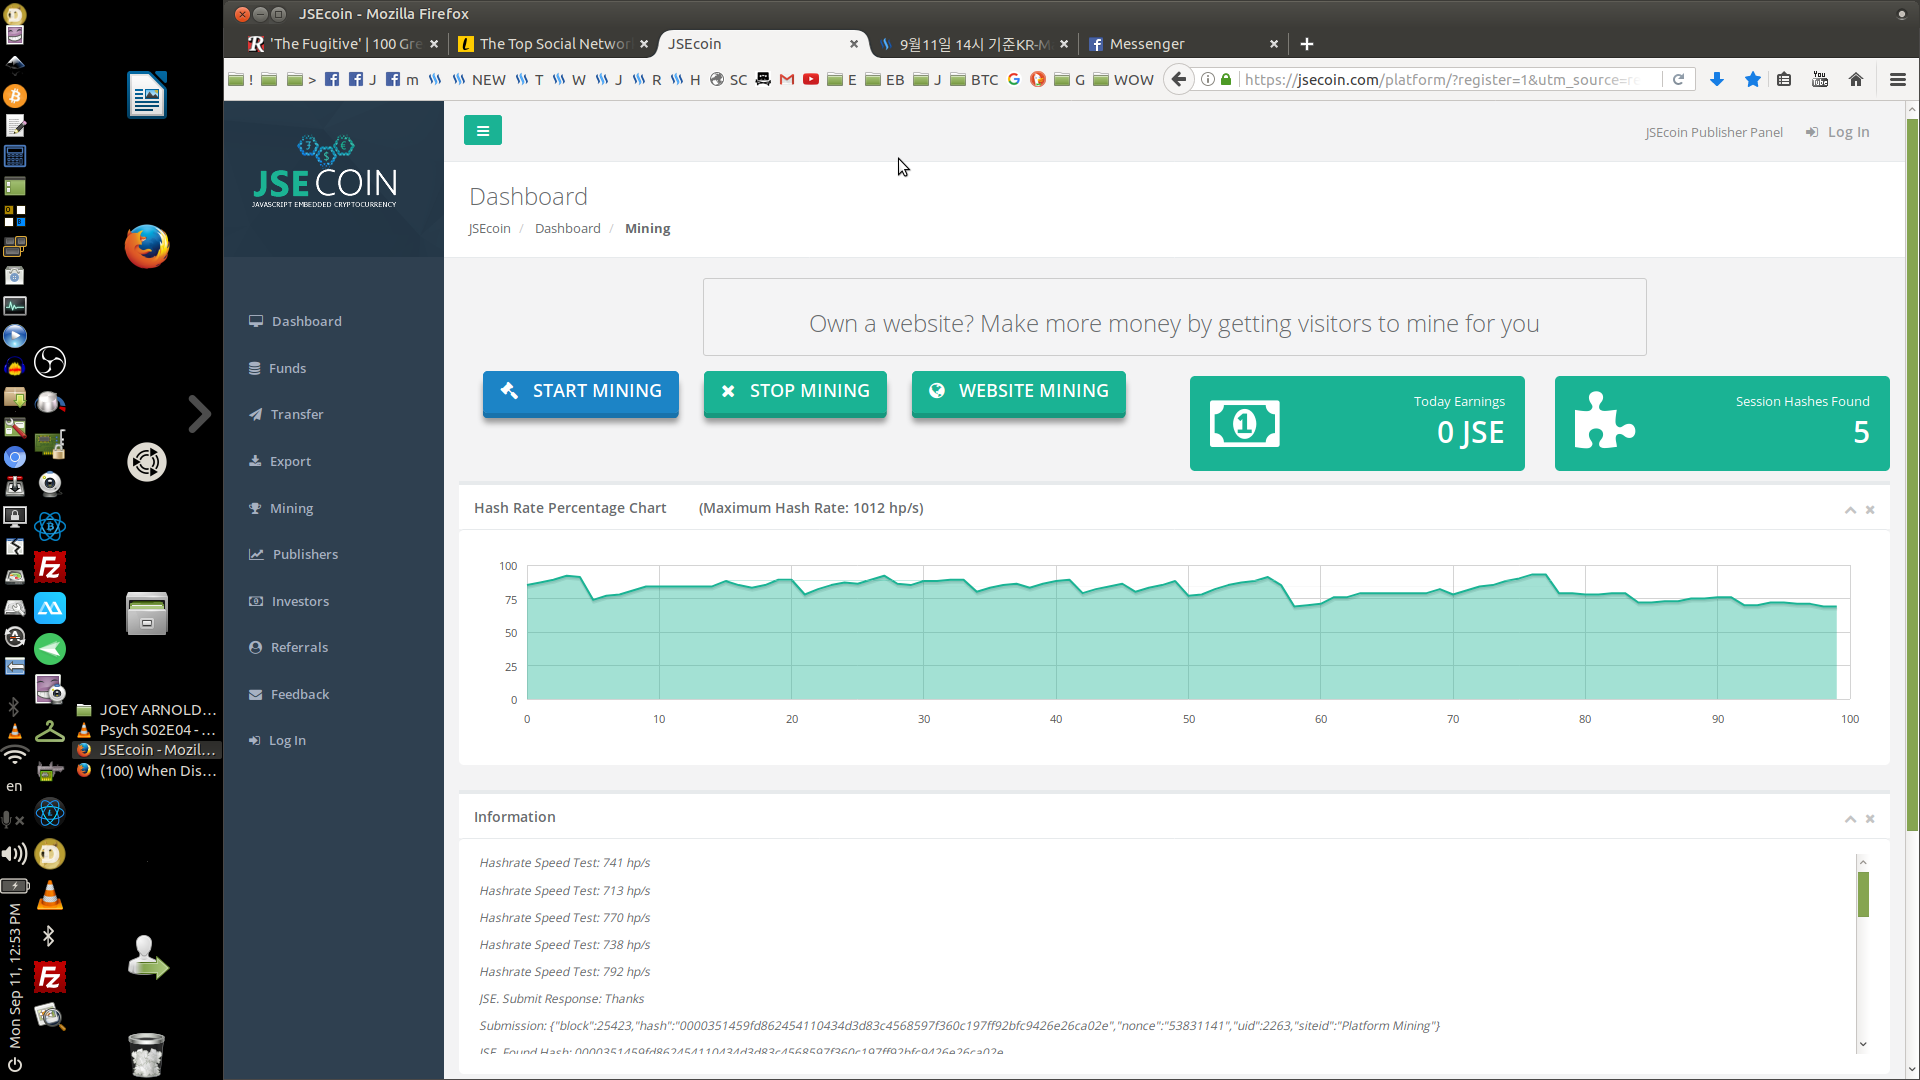Open Transfer in the sidebar
The height and width of the screenshot is (1080, 1920).
click(x=286, y=414)
